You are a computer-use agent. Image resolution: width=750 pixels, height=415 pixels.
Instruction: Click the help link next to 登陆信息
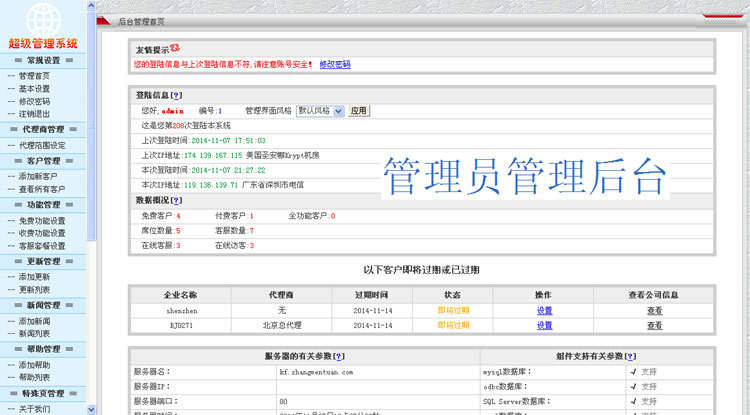tap(176, 95)
